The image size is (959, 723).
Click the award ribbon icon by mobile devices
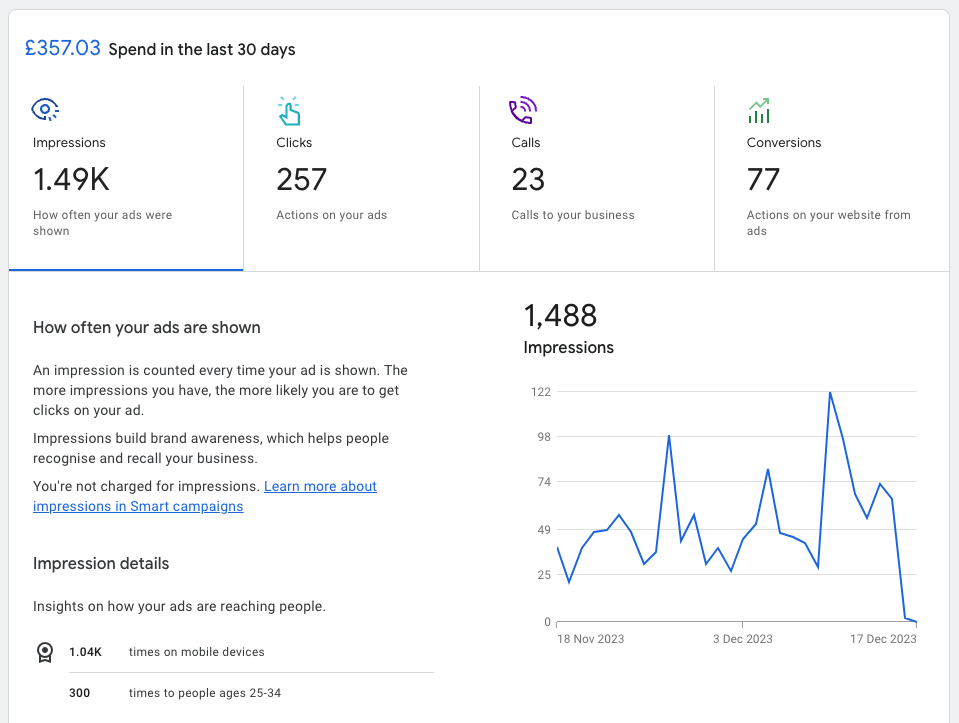(45, 652)
